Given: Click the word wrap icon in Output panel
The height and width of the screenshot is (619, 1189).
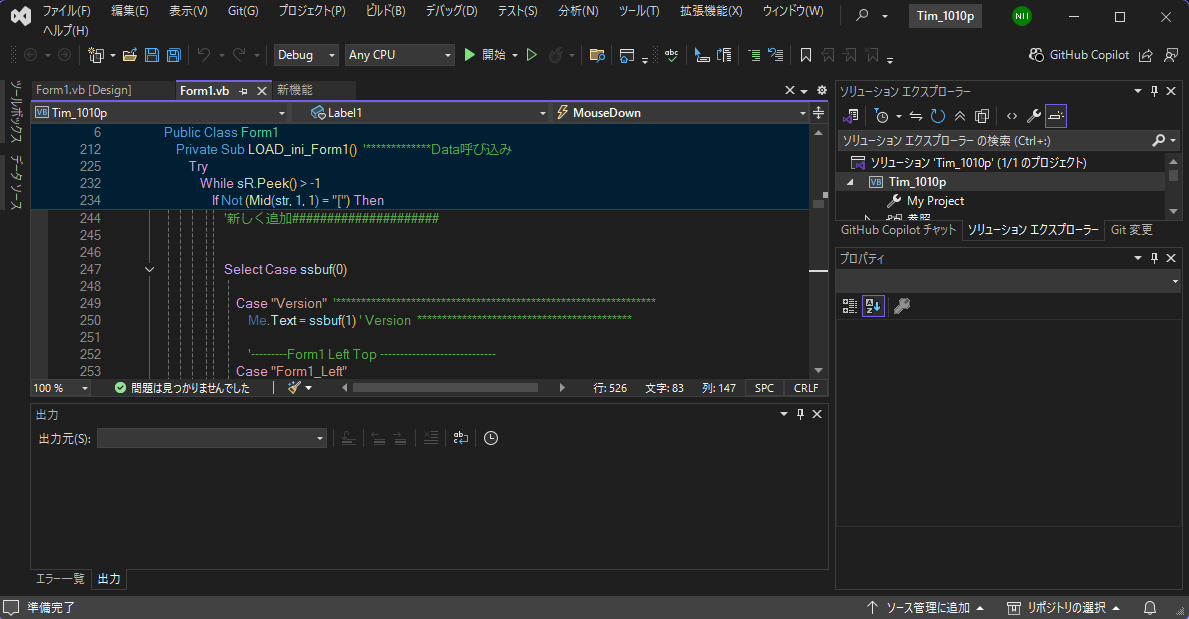Looking at the screenshot, I should 460,438.
